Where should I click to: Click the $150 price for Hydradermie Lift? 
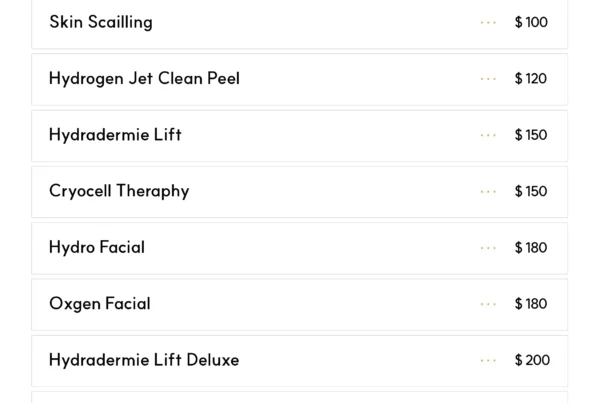pyautogui.click(x=531, y=135)
